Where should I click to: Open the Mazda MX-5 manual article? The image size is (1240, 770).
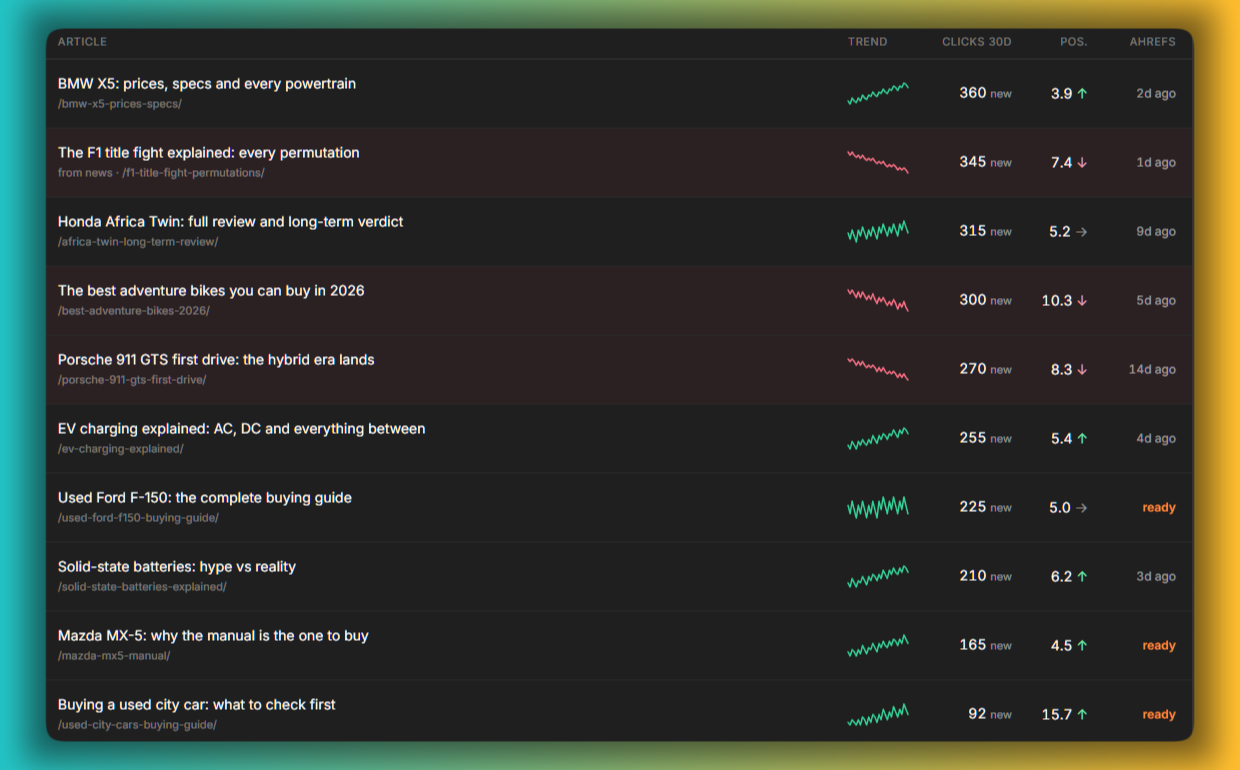[x=213, y=636]
